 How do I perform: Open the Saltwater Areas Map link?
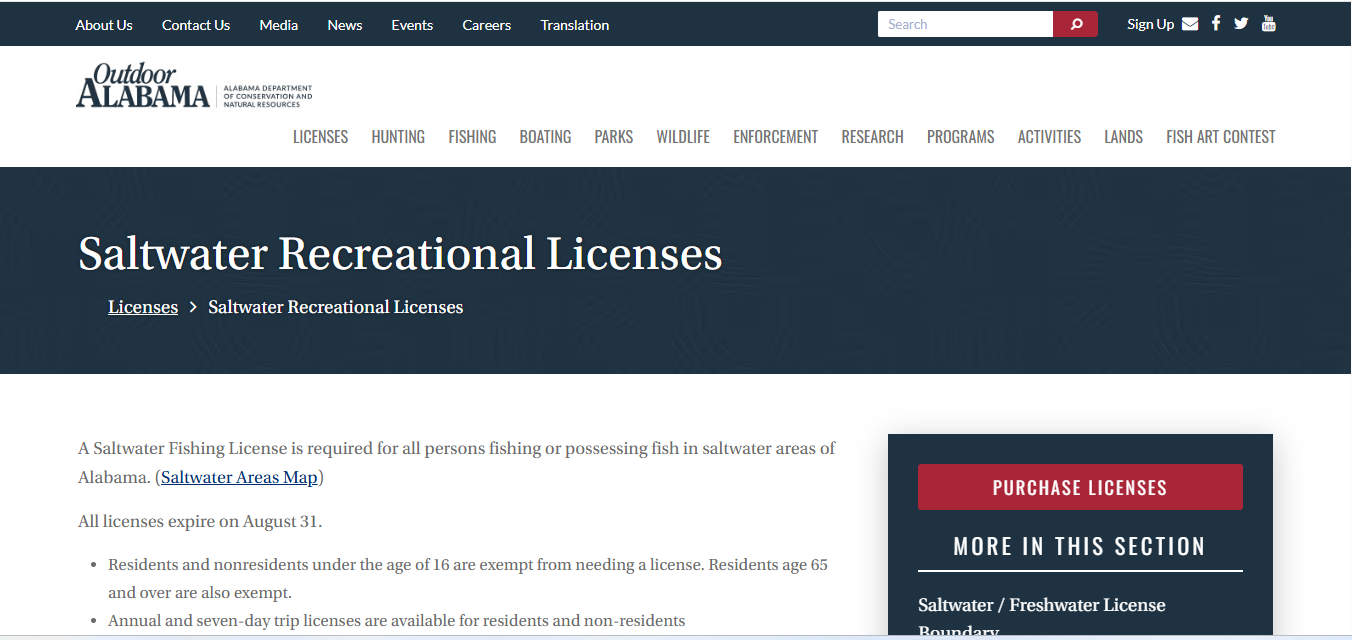(x=239, y=477)
